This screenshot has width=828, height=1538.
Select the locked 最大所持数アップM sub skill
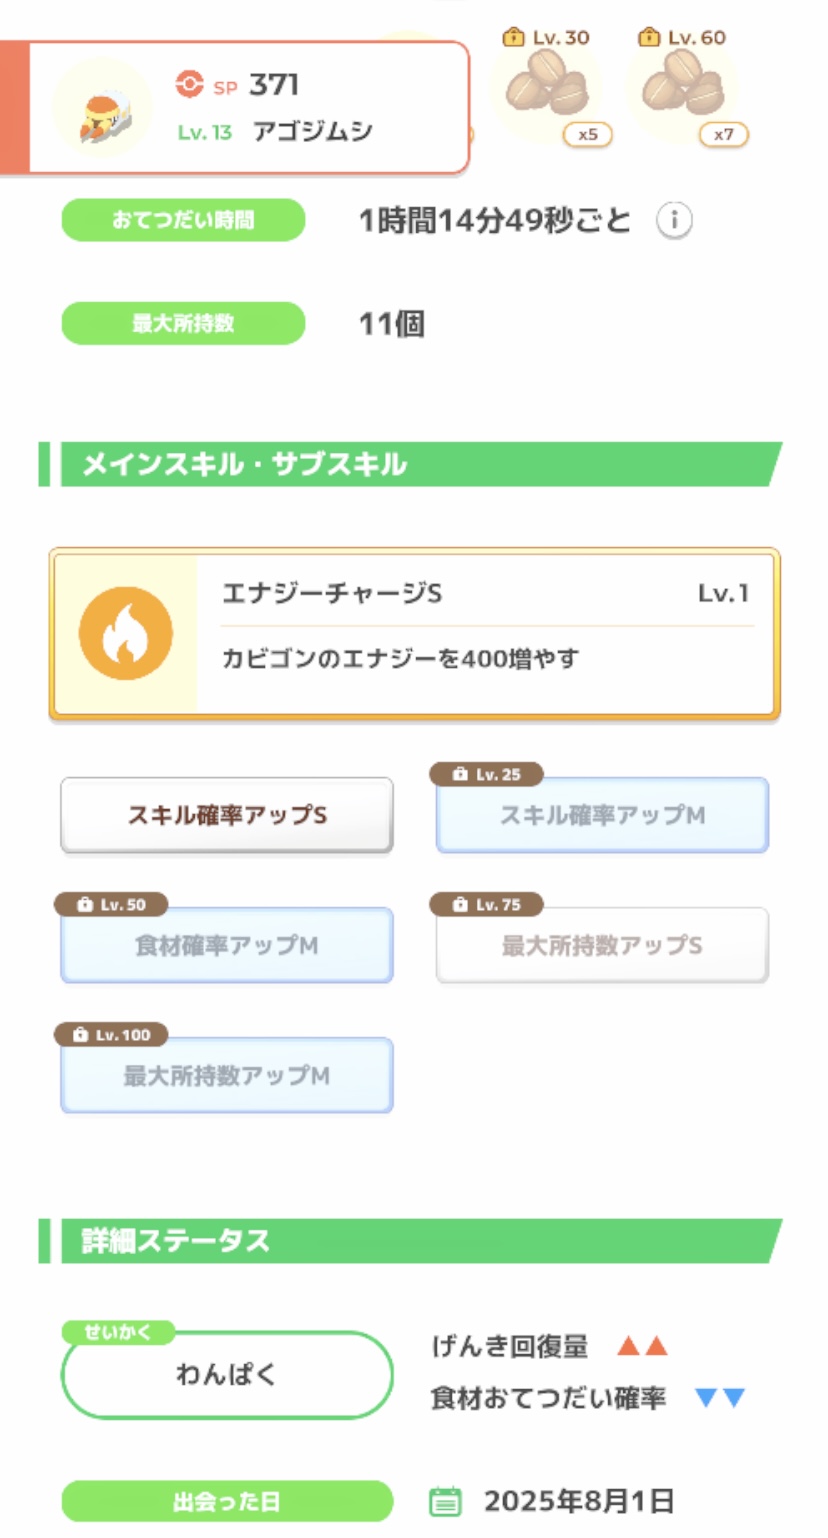227,1076
